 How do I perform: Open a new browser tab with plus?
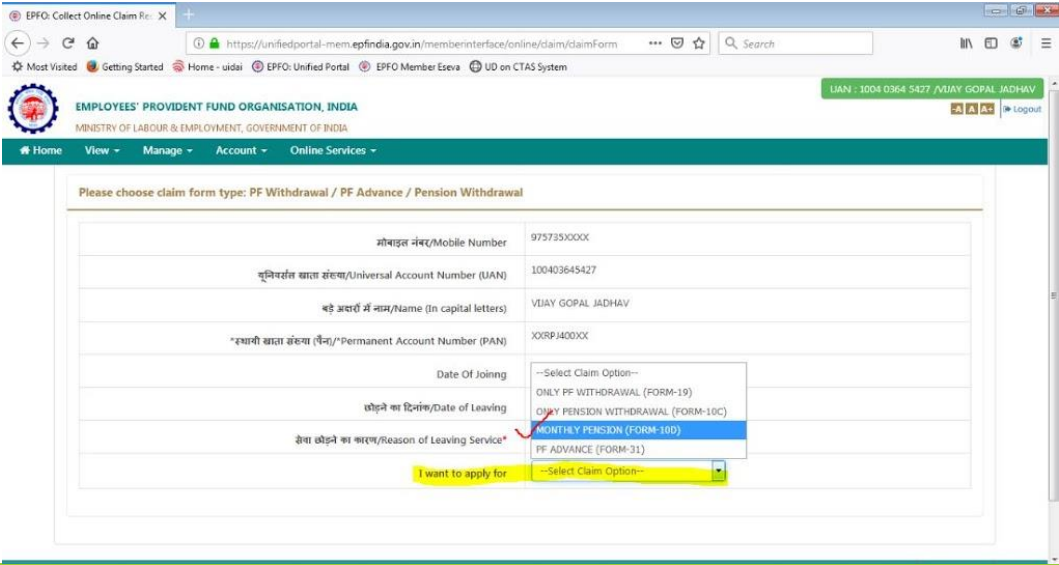(x=189, y=14)
